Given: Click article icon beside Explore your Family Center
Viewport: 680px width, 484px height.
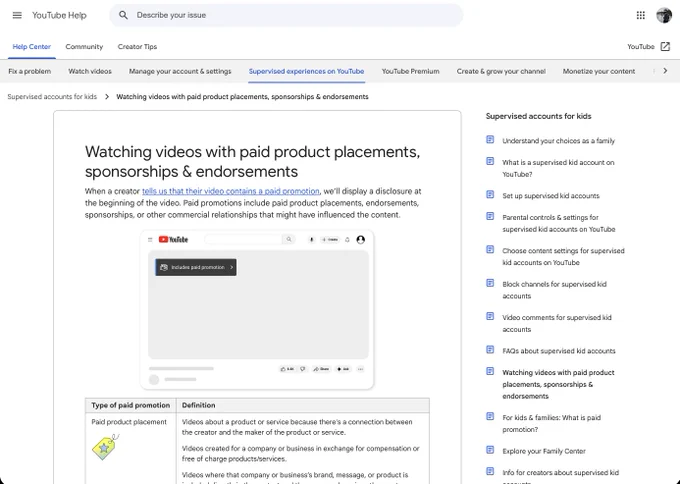Looking at the screenshot, I should point(490,450).
